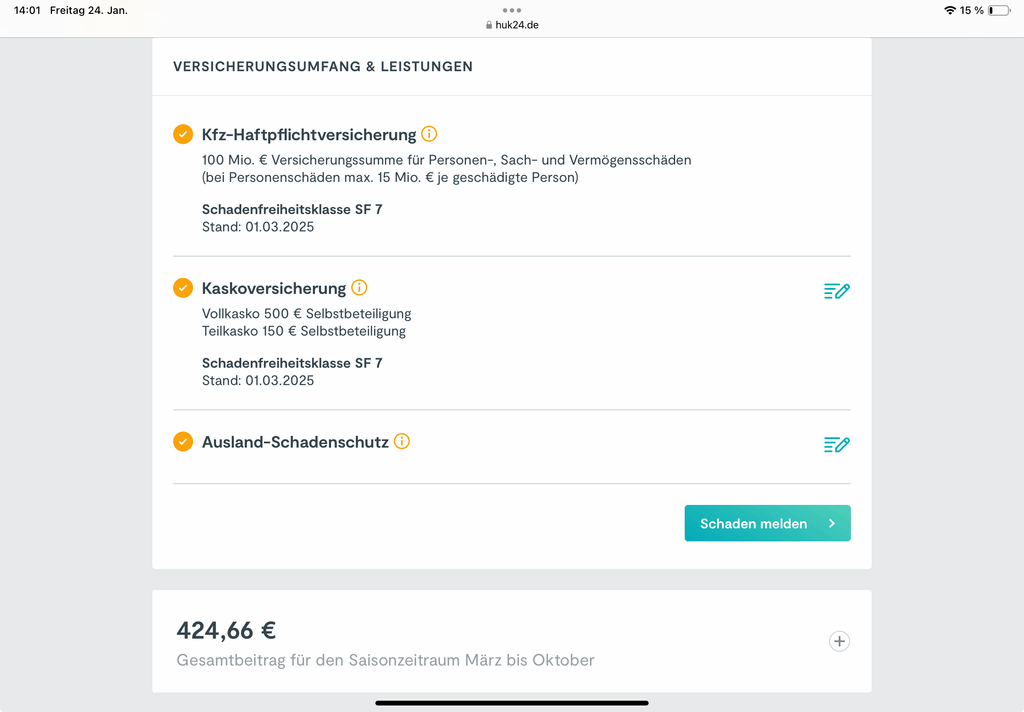
Task: Tap the huk24.de address bar
Action: click(x=512, y=25)
